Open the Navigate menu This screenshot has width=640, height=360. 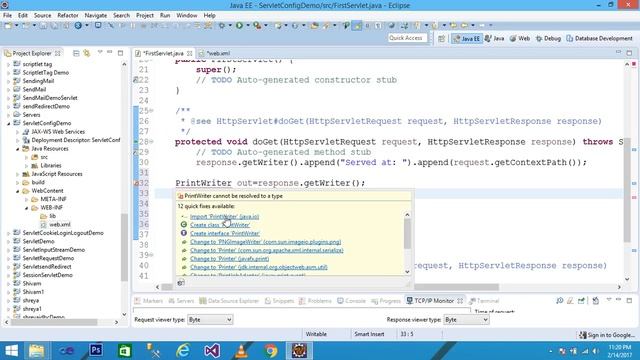point(96,15)
